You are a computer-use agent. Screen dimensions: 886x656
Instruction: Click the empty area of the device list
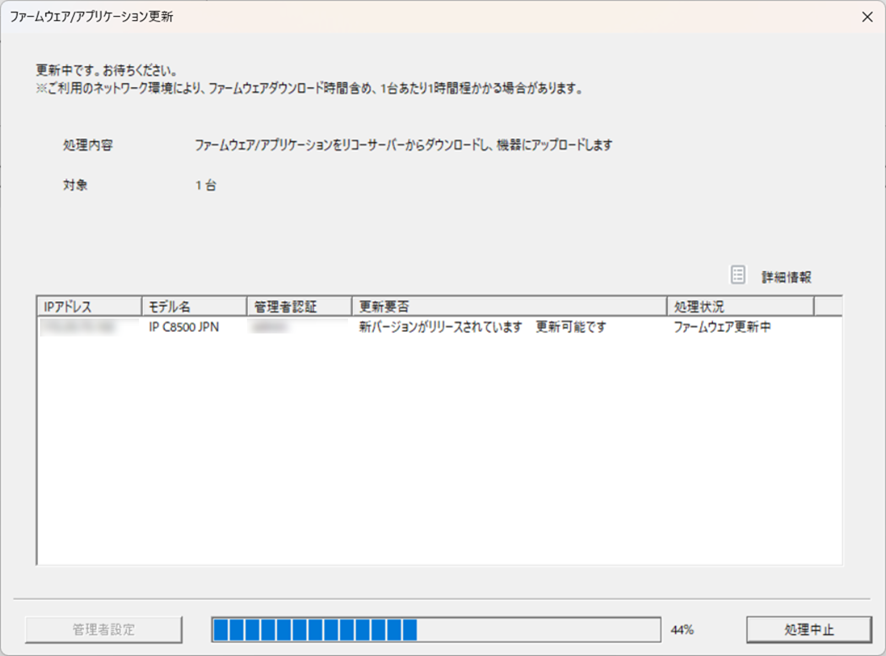pos(438,460)
